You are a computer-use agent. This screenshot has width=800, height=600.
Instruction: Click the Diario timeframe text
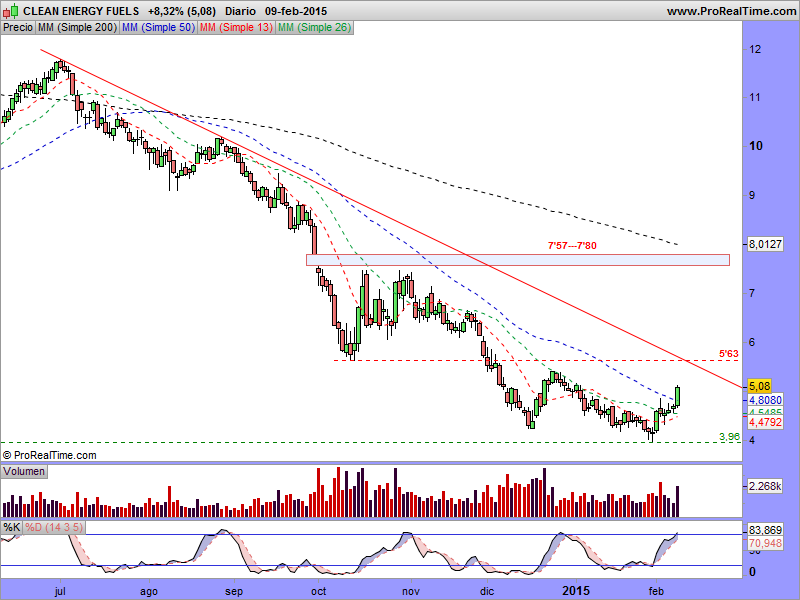(x=240, y=11)
